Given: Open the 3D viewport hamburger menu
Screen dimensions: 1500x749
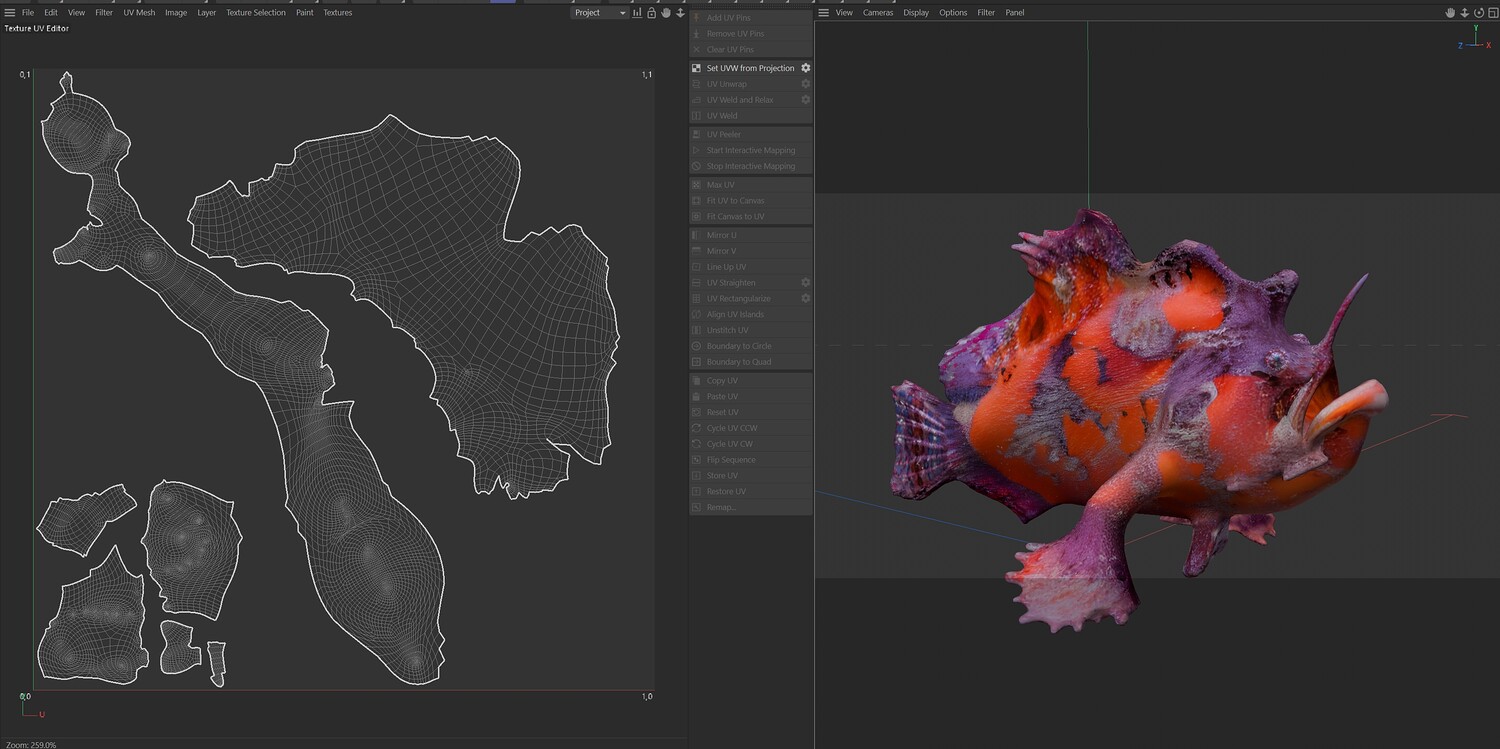Looking at the screenshot, I should (824, 13).
